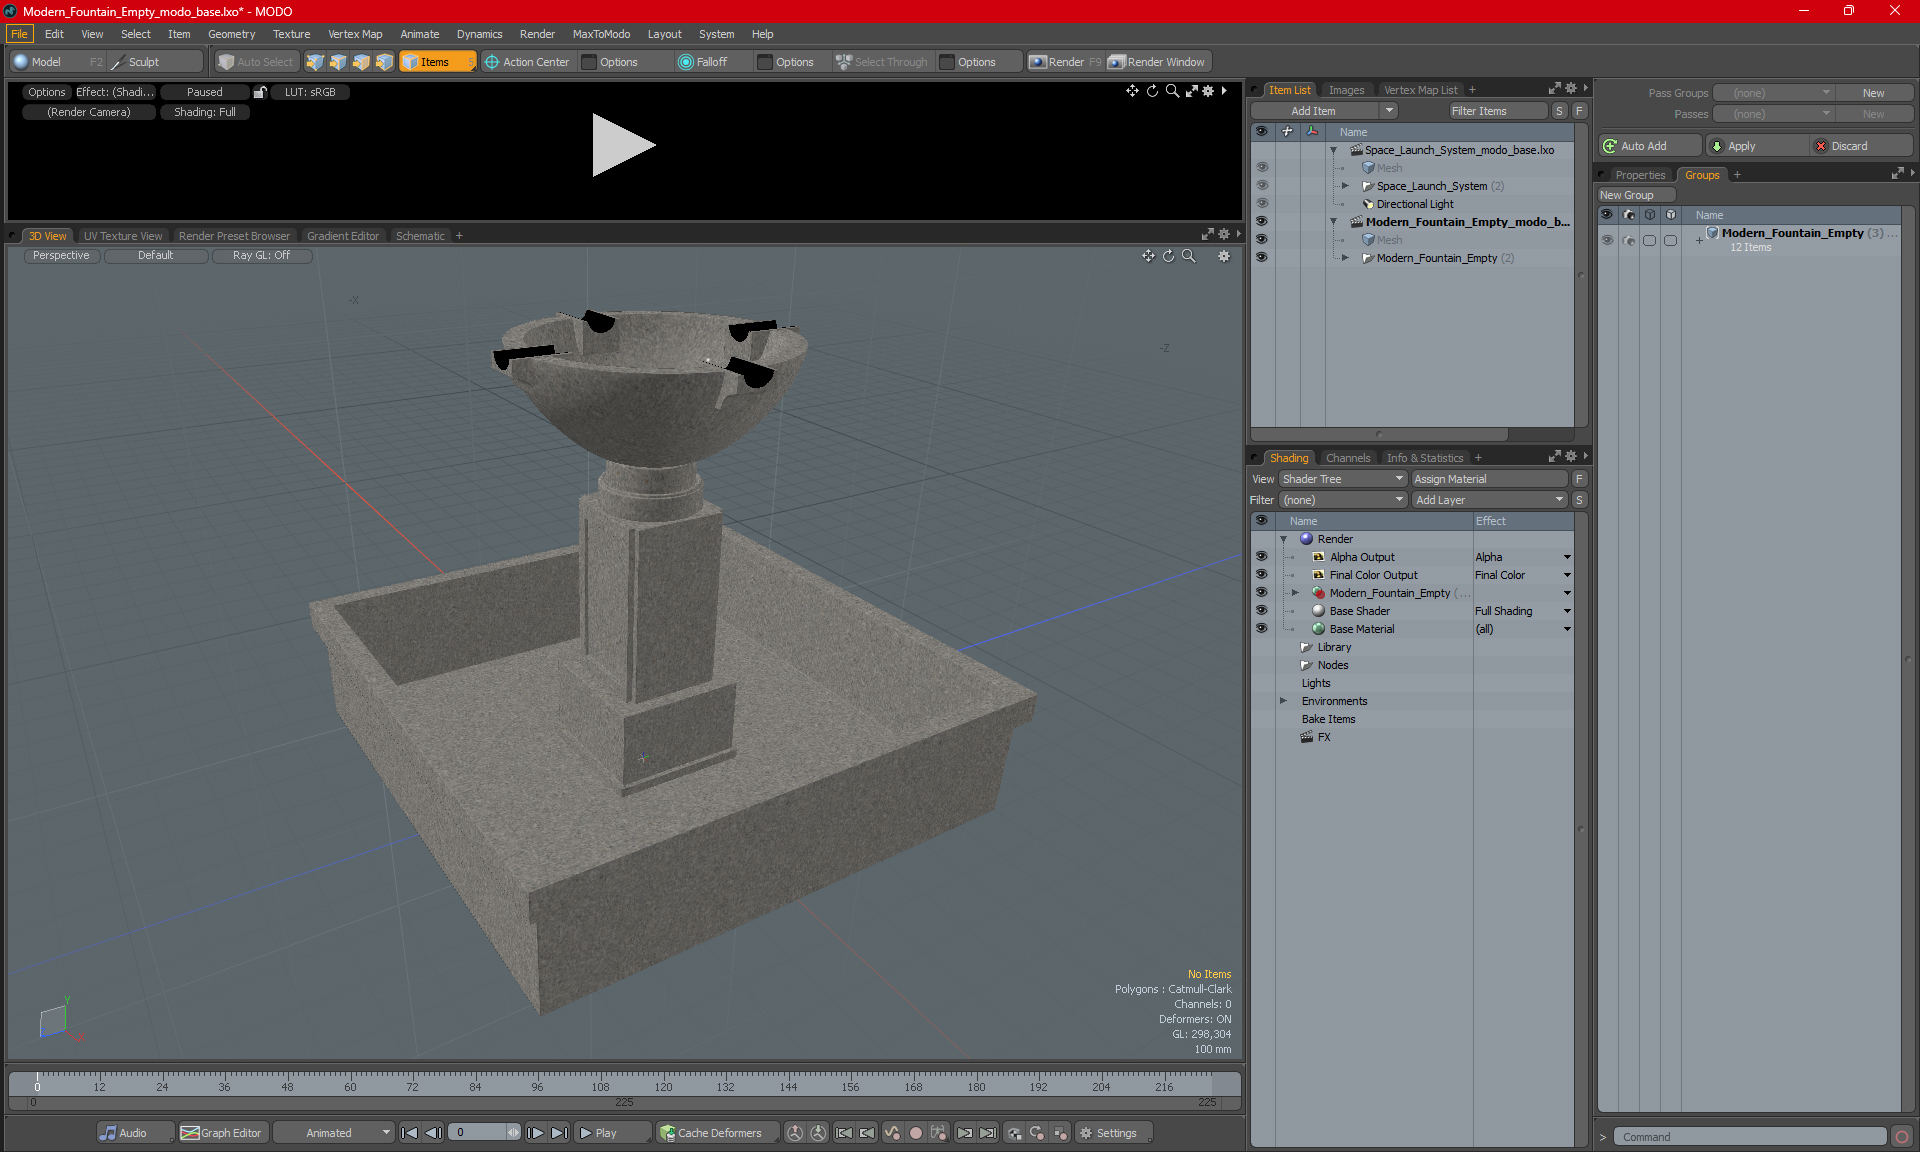Click the New Group button

click(1634, 195)
